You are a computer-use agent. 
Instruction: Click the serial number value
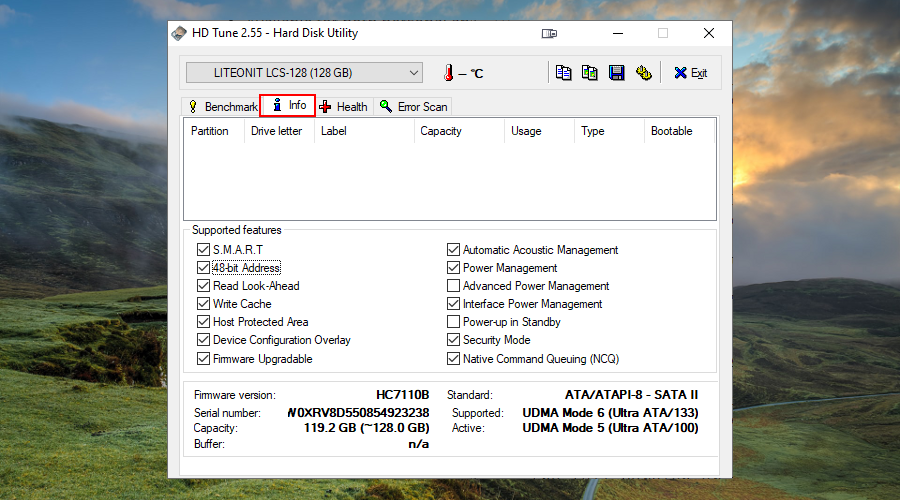[358, 413]
